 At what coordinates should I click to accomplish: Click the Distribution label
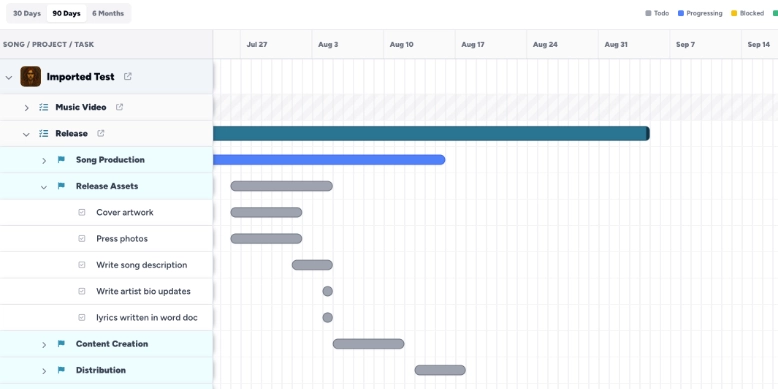click(x=101, y=370)
